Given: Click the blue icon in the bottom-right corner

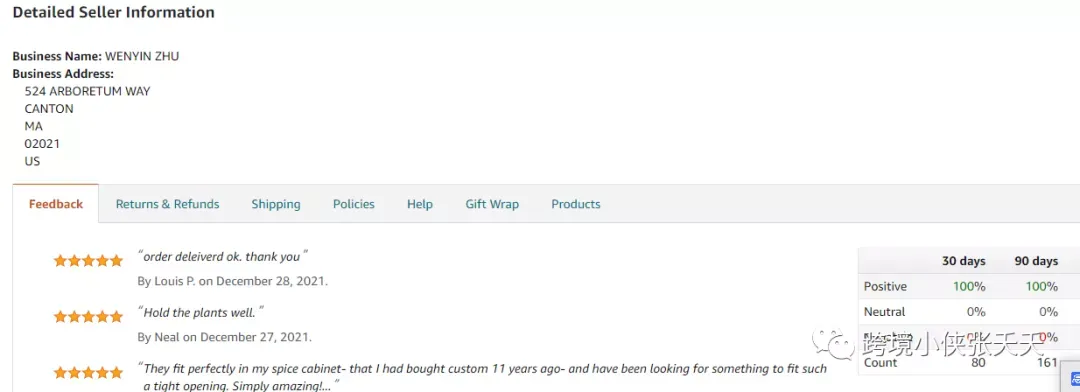Looking at the screenshot, I should [x=1074, y=378].
